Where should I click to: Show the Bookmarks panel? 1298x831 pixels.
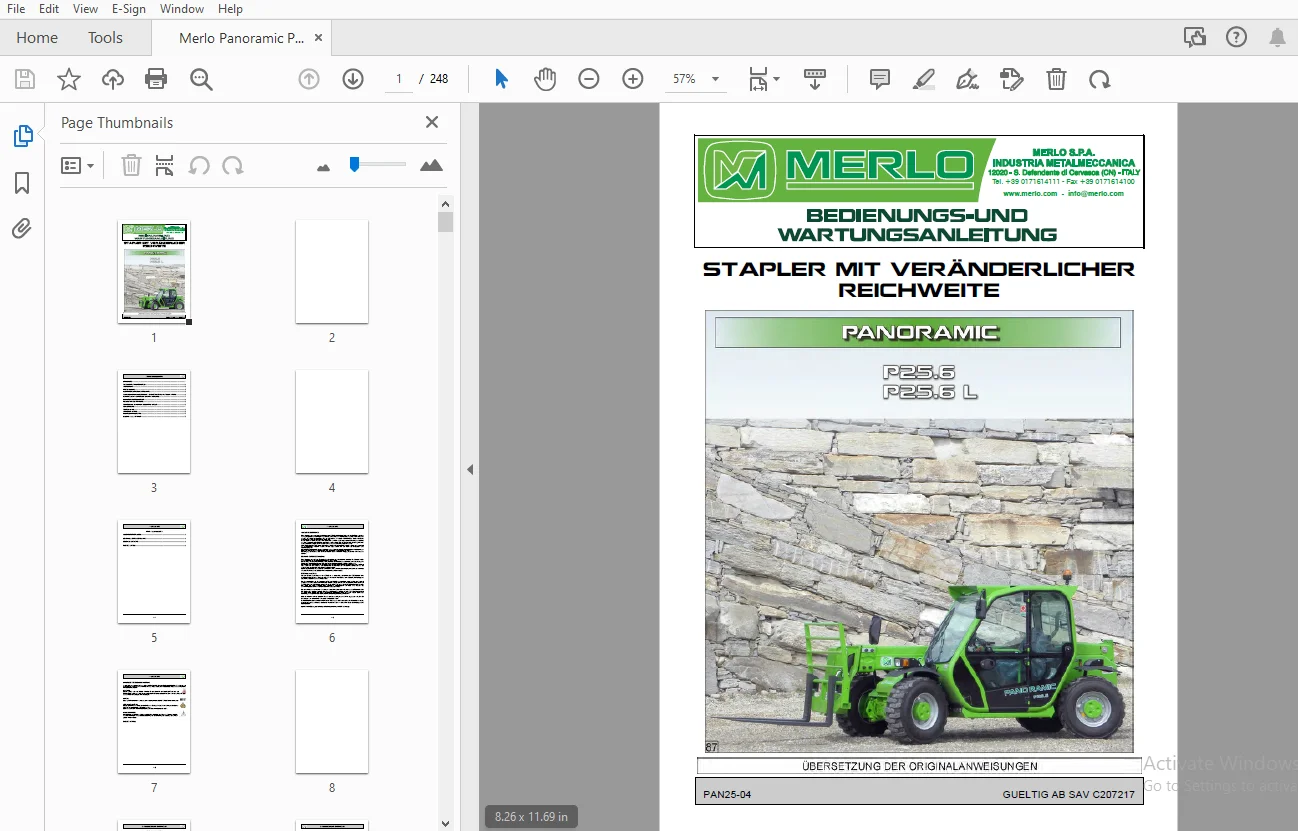22,183
